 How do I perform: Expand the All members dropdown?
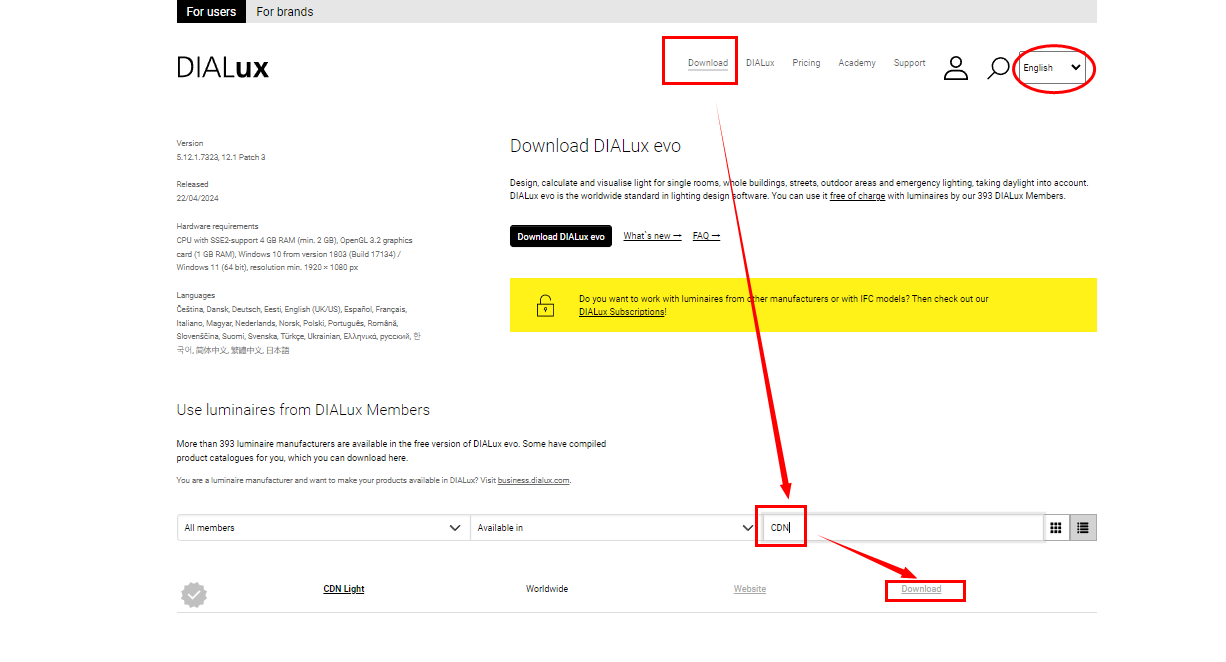[322, 527]
